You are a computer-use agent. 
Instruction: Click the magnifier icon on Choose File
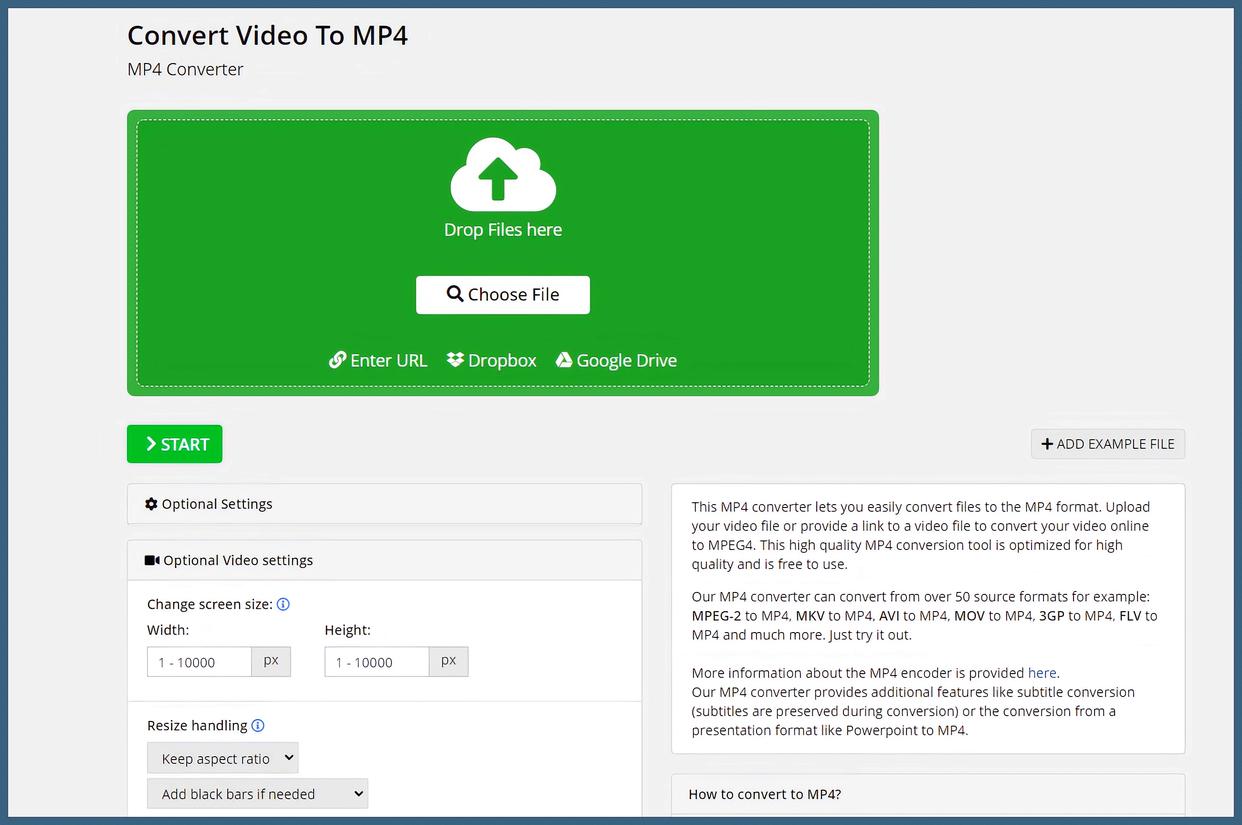click(455, 294)
